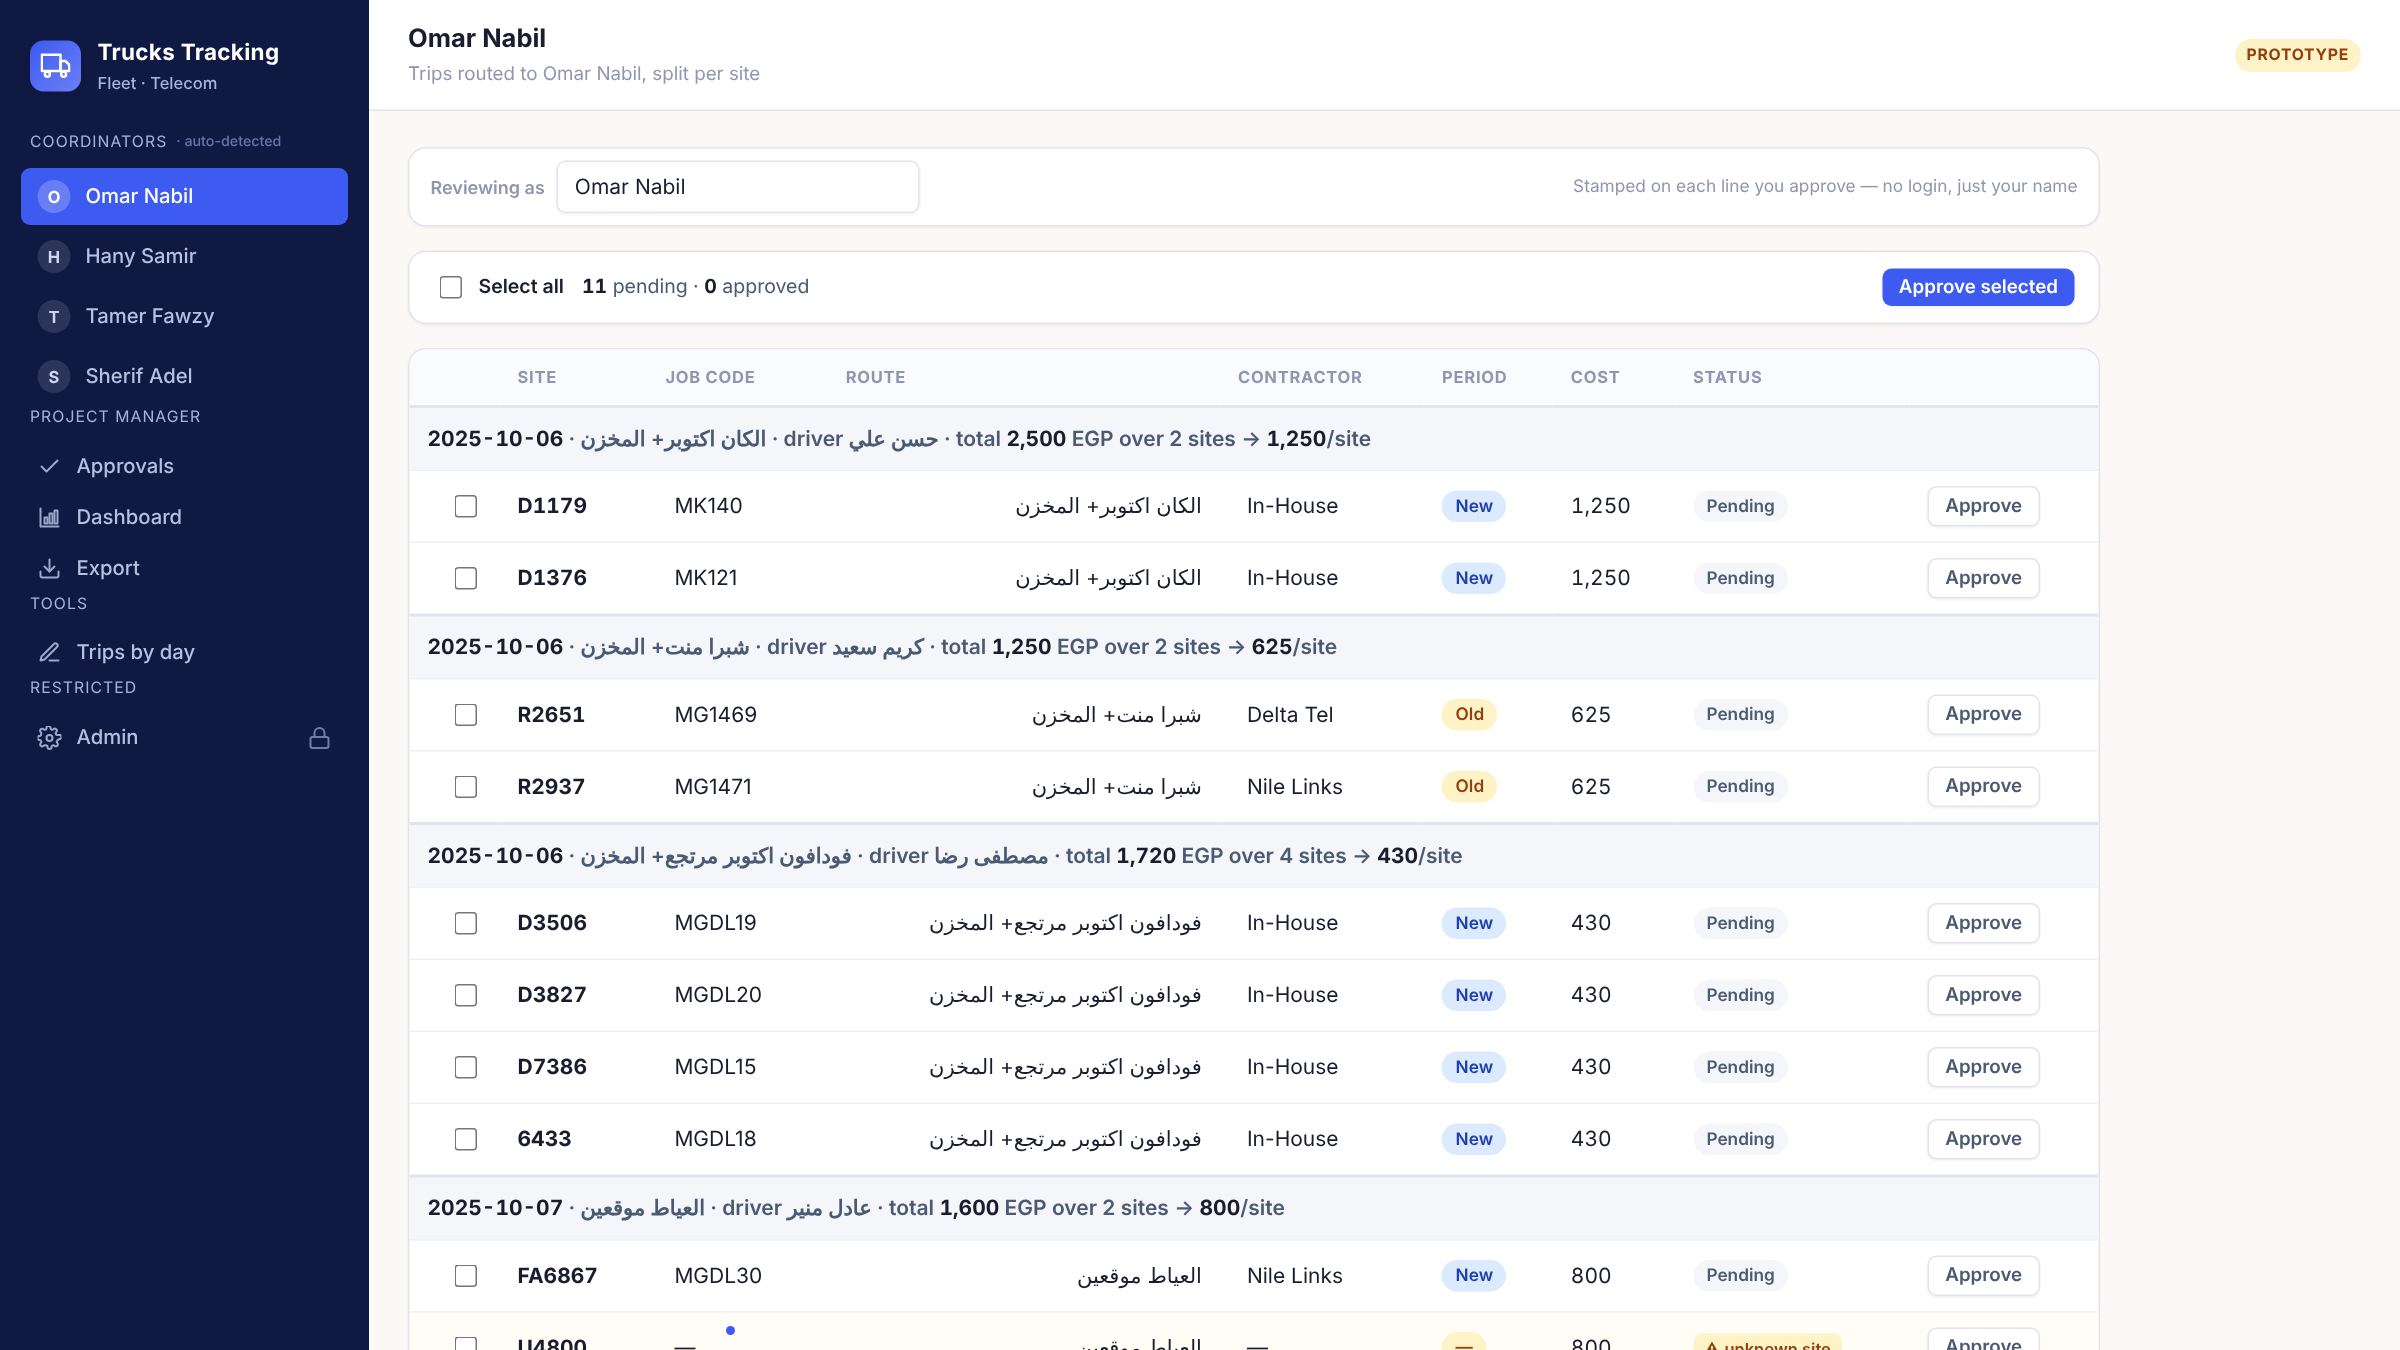Screen dimensions: 2400x1350
Task: Approve the D7386 MGDL15 trip
Action: click(x=1983, y=1067)
